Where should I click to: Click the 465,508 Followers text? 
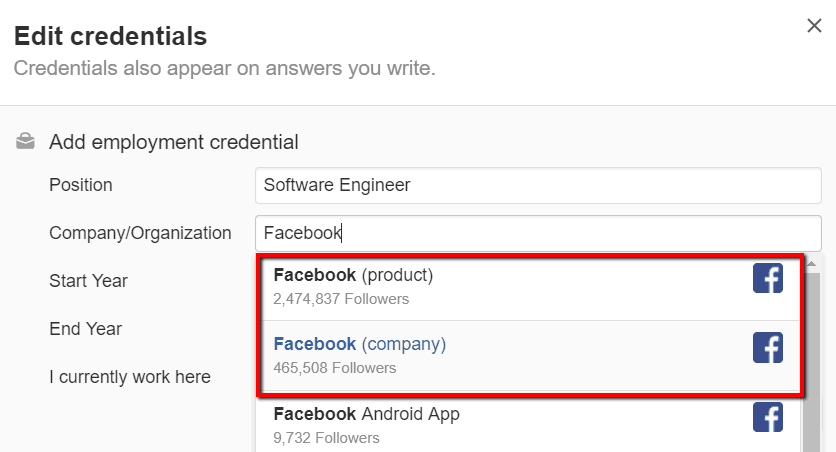pos(335,368)
